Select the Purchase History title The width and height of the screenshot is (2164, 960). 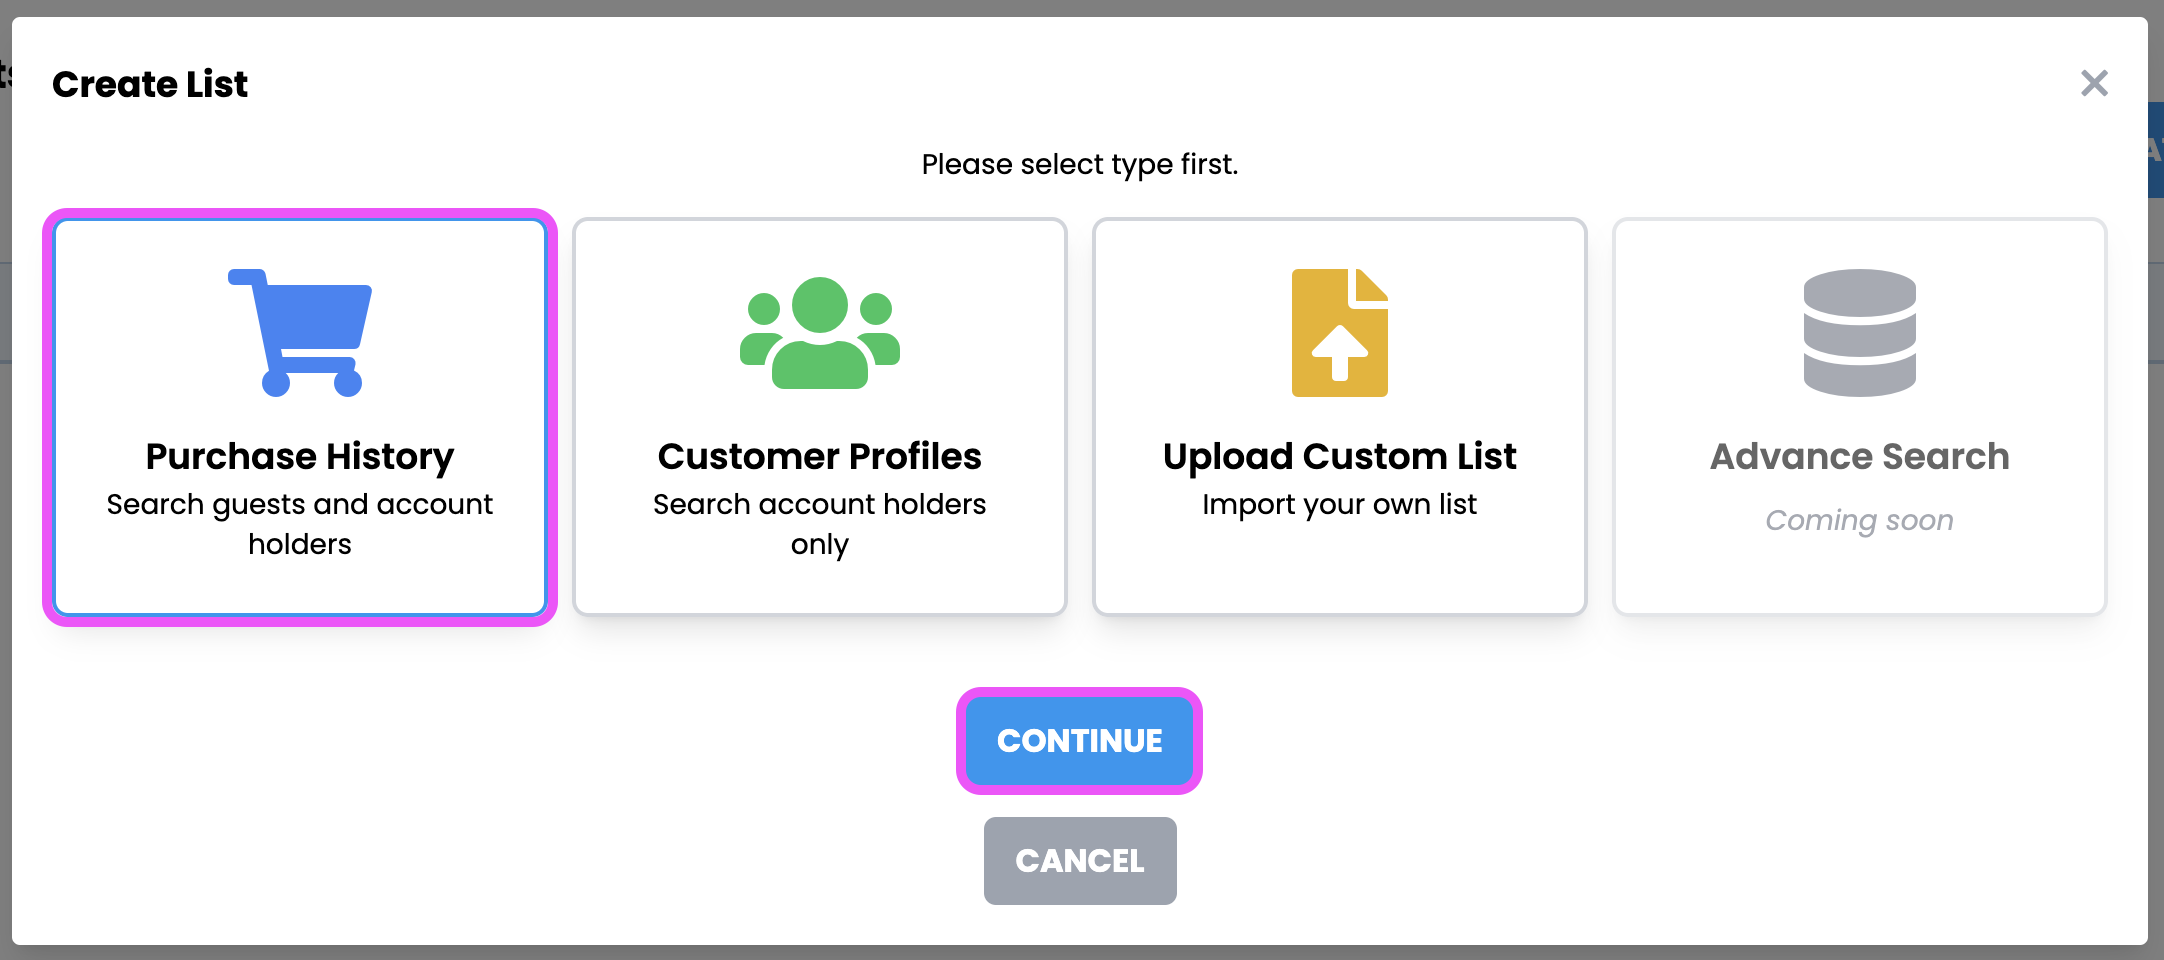tap(300, 456)
